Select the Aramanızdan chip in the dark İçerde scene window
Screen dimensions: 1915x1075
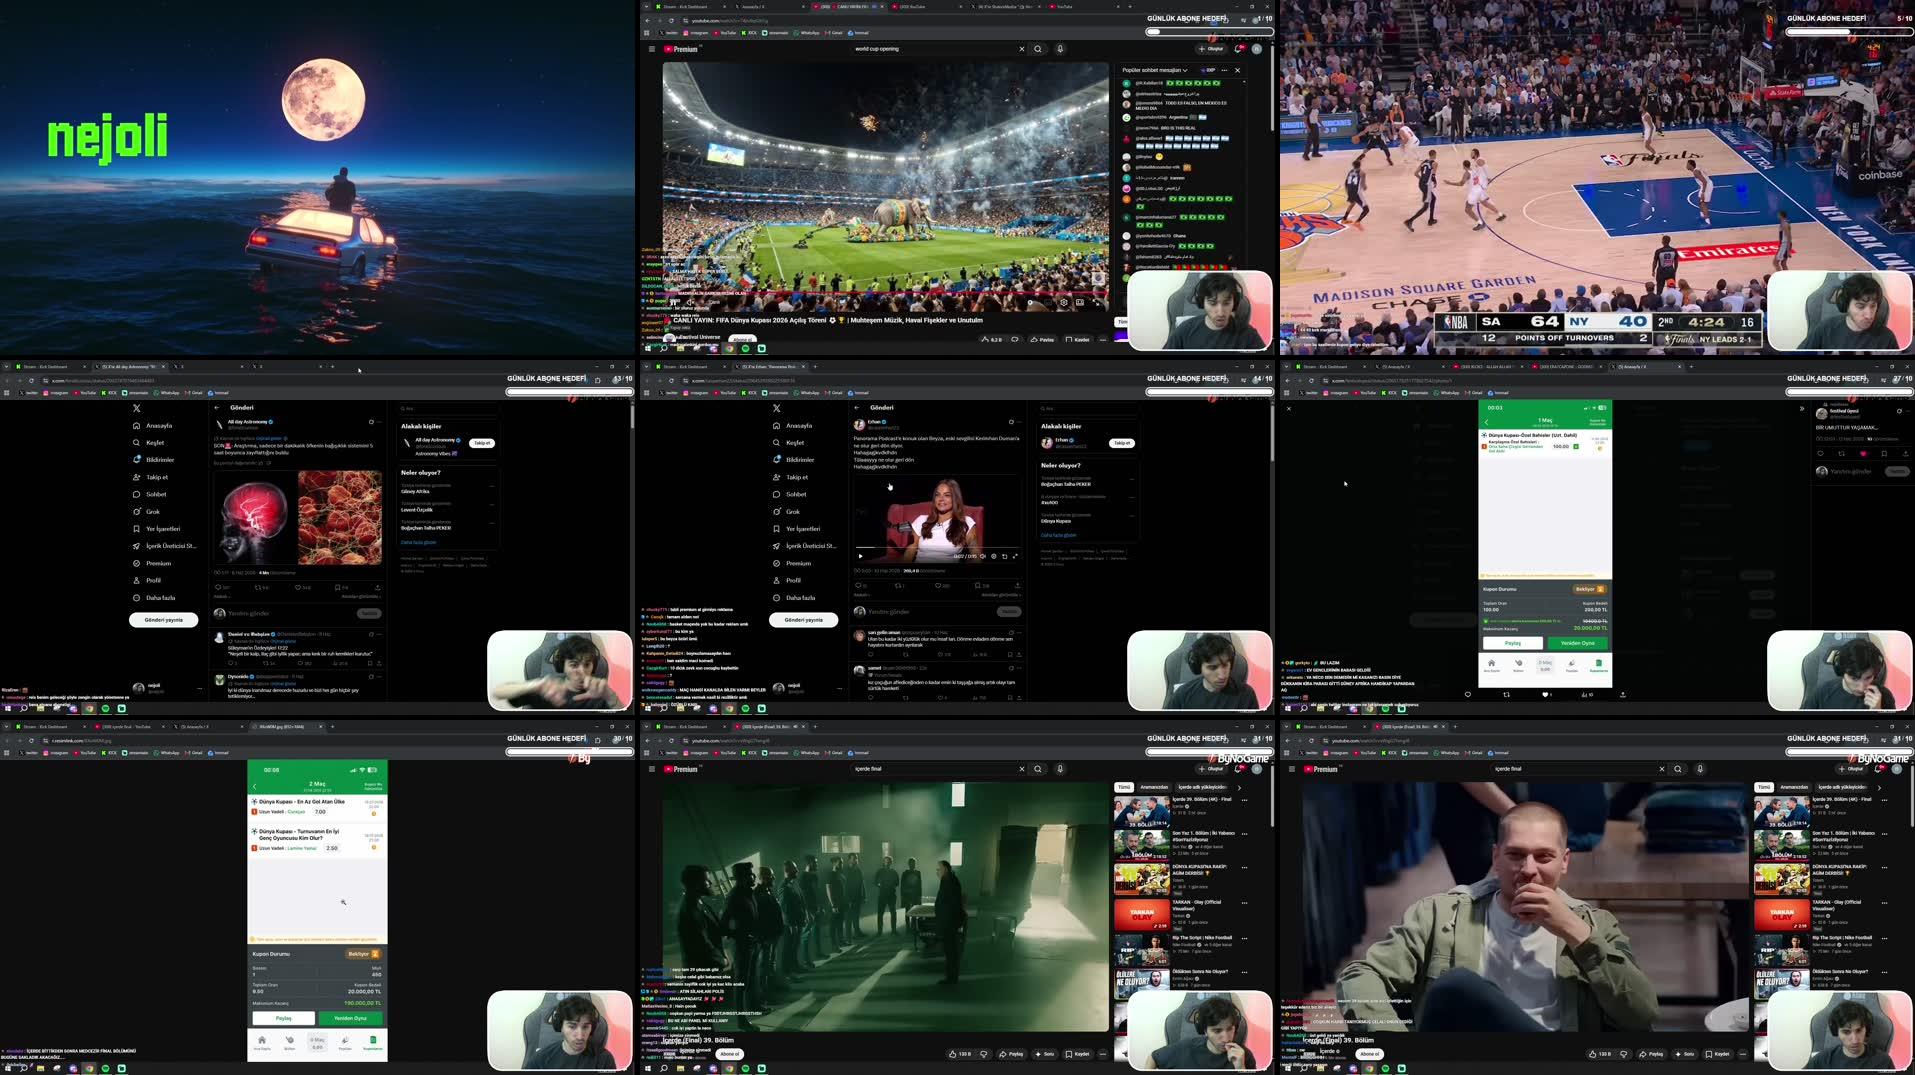click(1154, 787)
